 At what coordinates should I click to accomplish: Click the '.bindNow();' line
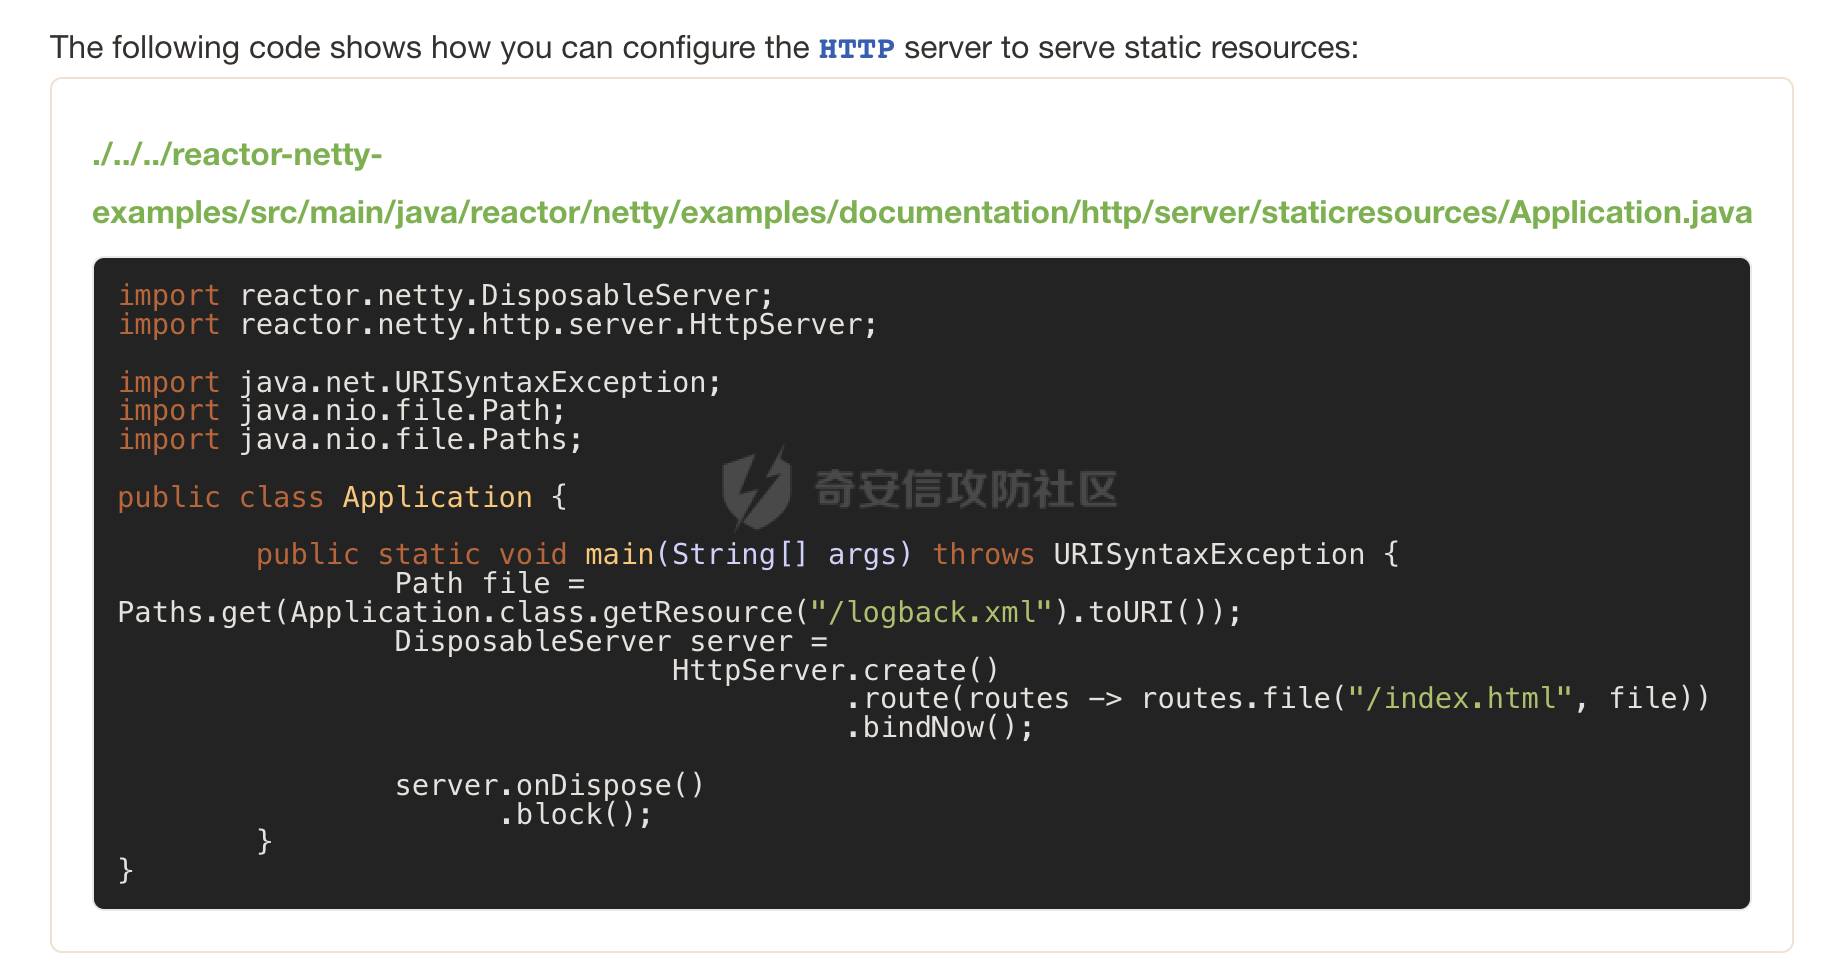939,727
